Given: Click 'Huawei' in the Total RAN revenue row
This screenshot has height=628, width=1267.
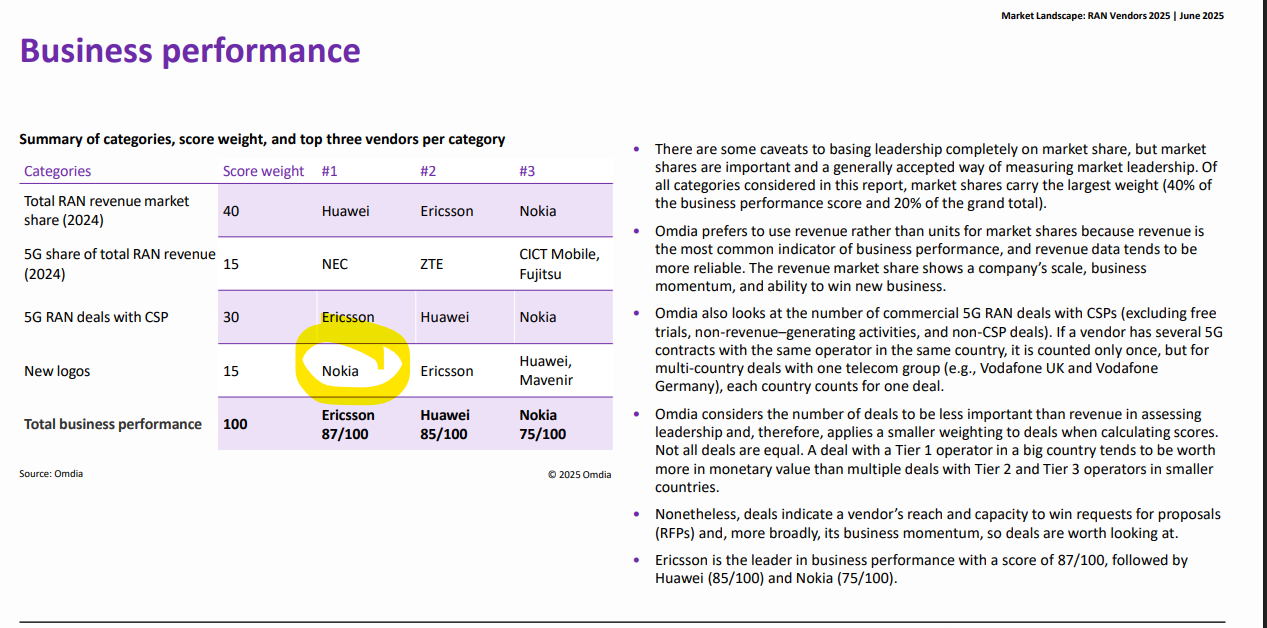Looking at the screenshot, I should click(x=346, y=211).
